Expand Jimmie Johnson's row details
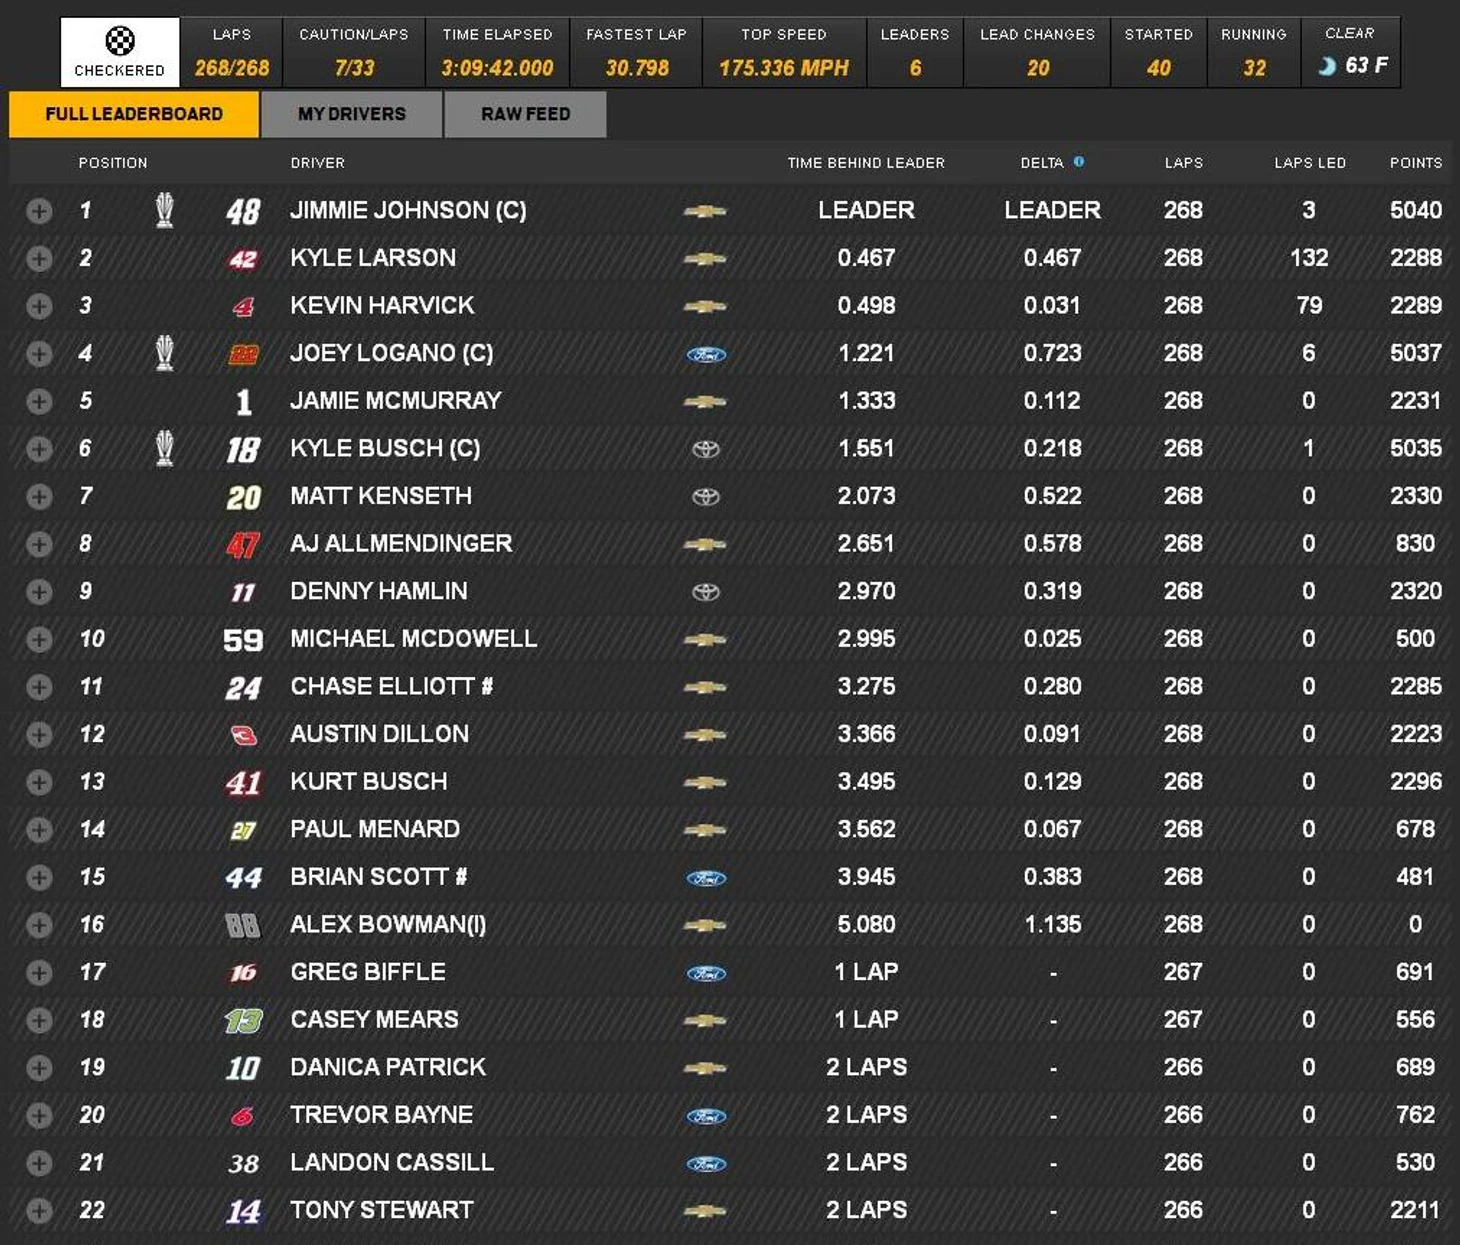Image resolution: width=1460 pixels, height=1245 pixels. click(39, 211)
